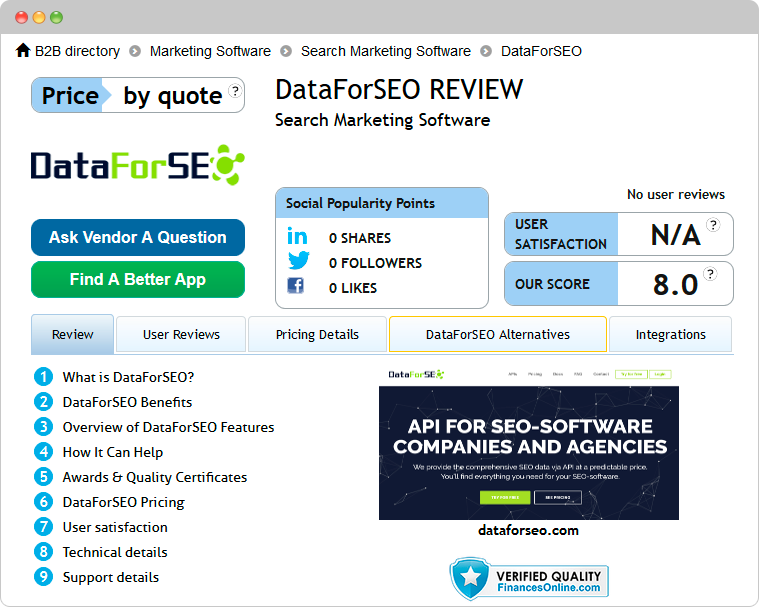759x607 pixels.
Task: Jump to User satisfaction section
Action: pyautogui.click(x=115, y=527)
